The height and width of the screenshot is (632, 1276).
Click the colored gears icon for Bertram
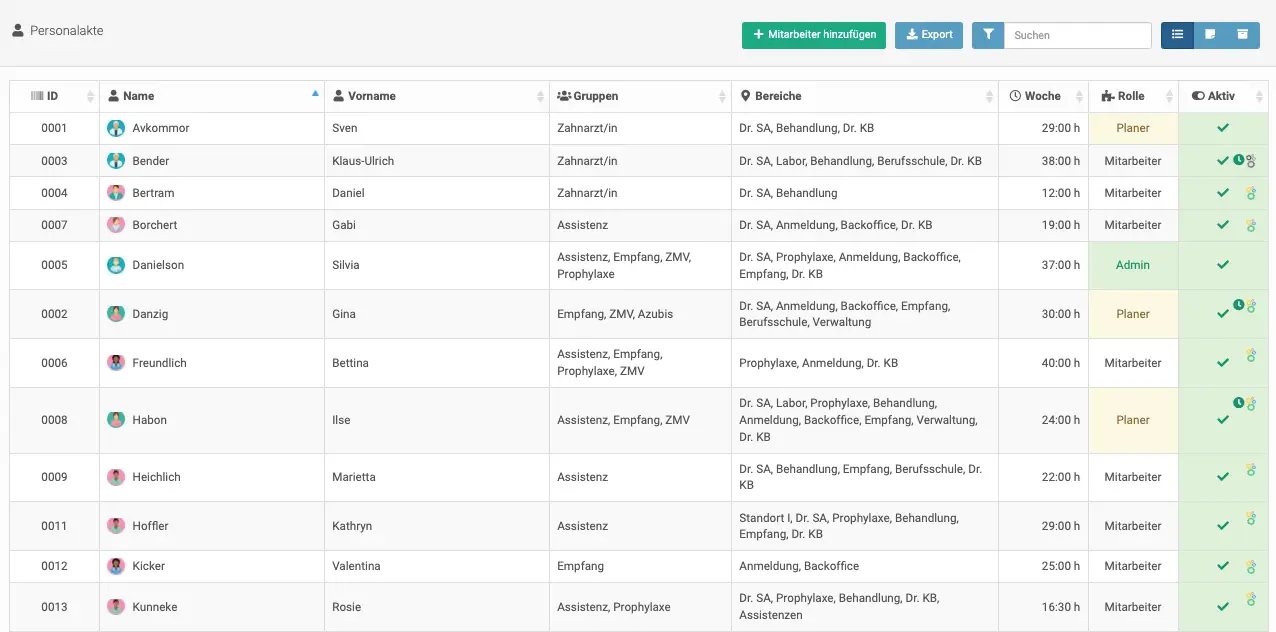click(x=1250, y=193)
